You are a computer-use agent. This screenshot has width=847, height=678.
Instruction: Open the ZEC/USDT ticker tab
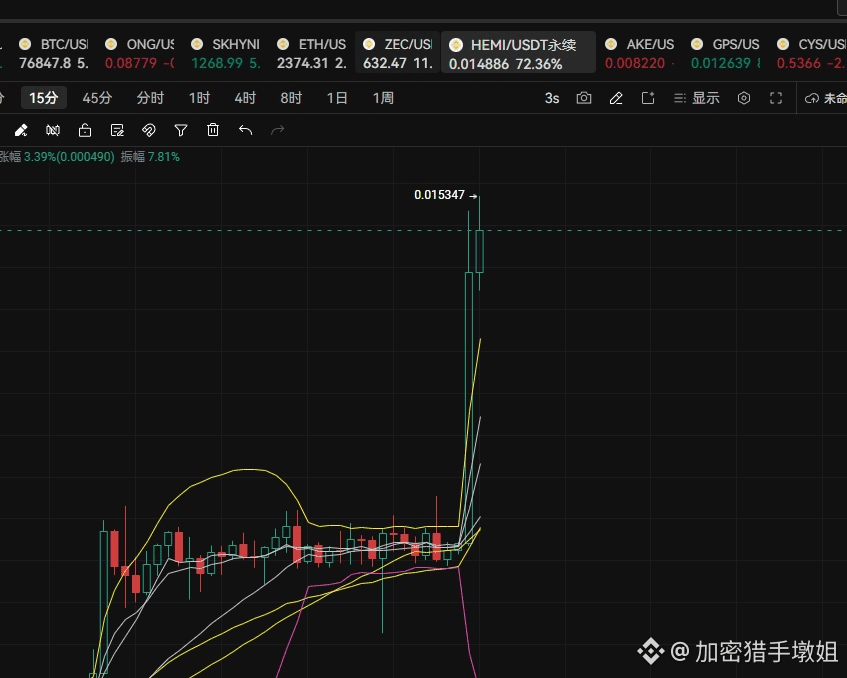[398, 52]
